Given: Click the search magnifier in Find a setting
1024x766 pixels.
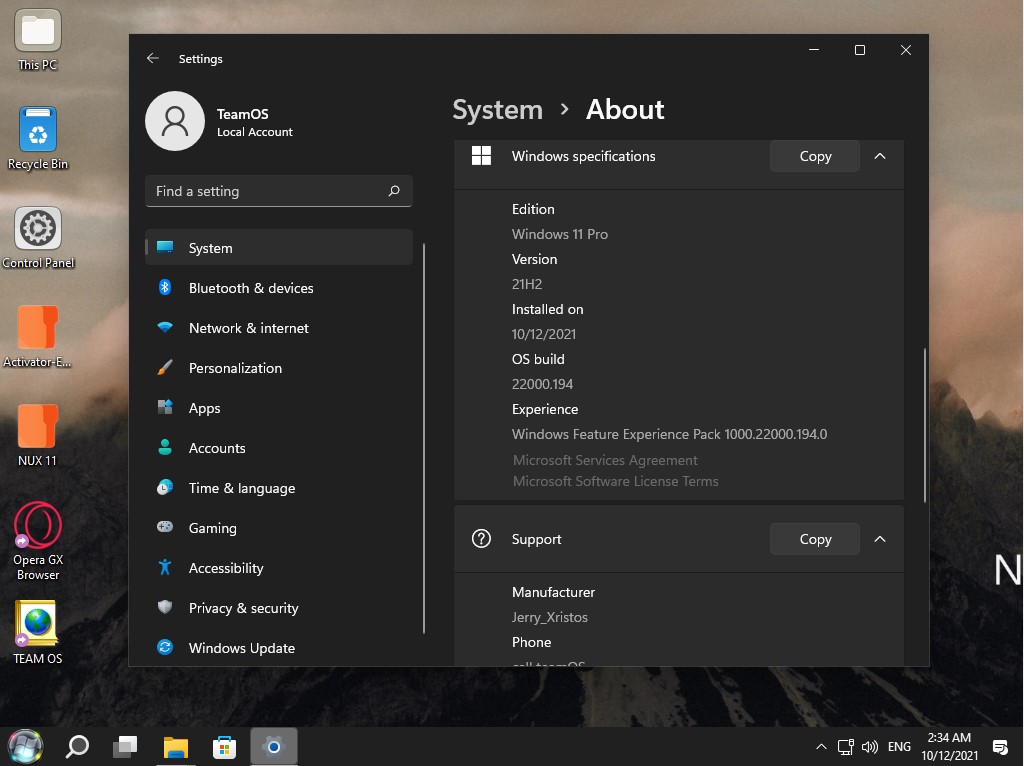Looking at the screenshot, I should [x=394, y=191].
